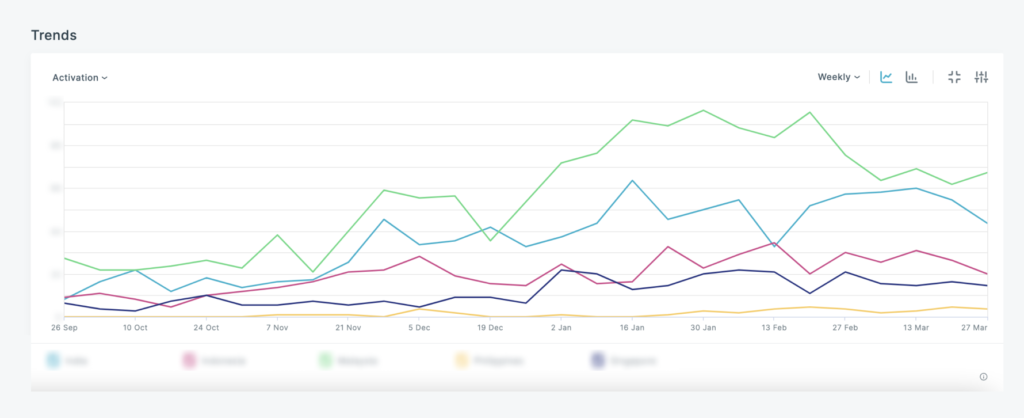Expand the Weekly interval dropdown
1024x418 pixels.
(838, 77)
